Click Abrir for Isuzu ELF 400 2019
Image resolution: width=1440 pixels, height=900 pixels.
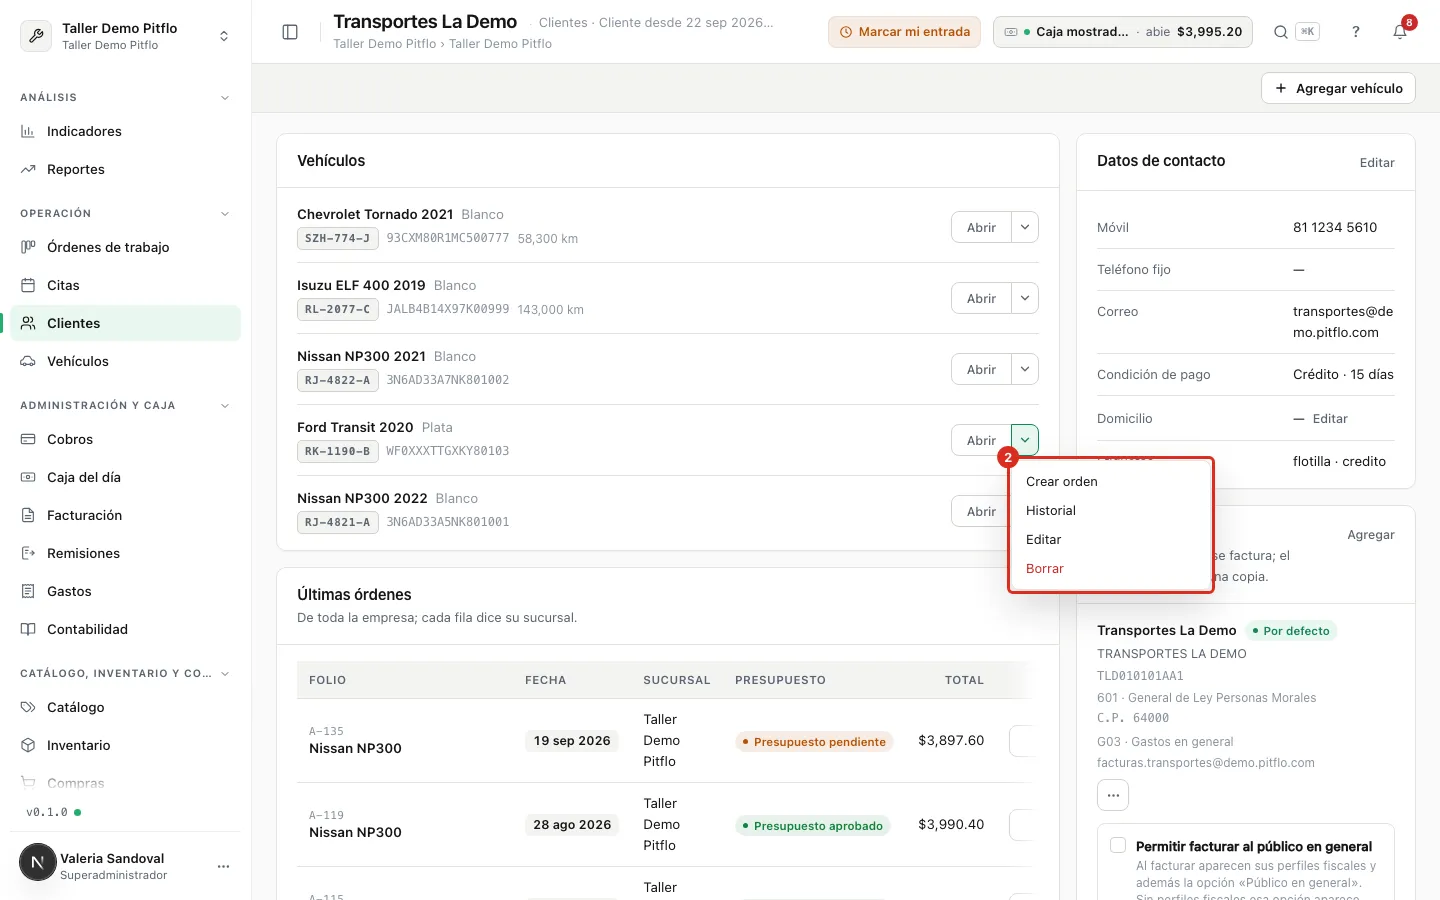tap(981, 298)
